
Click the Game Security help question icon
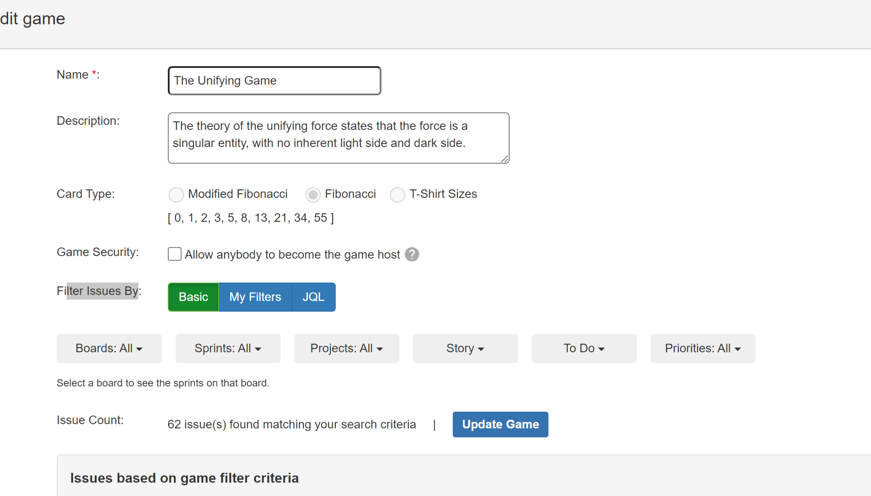pyautogui.click(x=412, y=255)
